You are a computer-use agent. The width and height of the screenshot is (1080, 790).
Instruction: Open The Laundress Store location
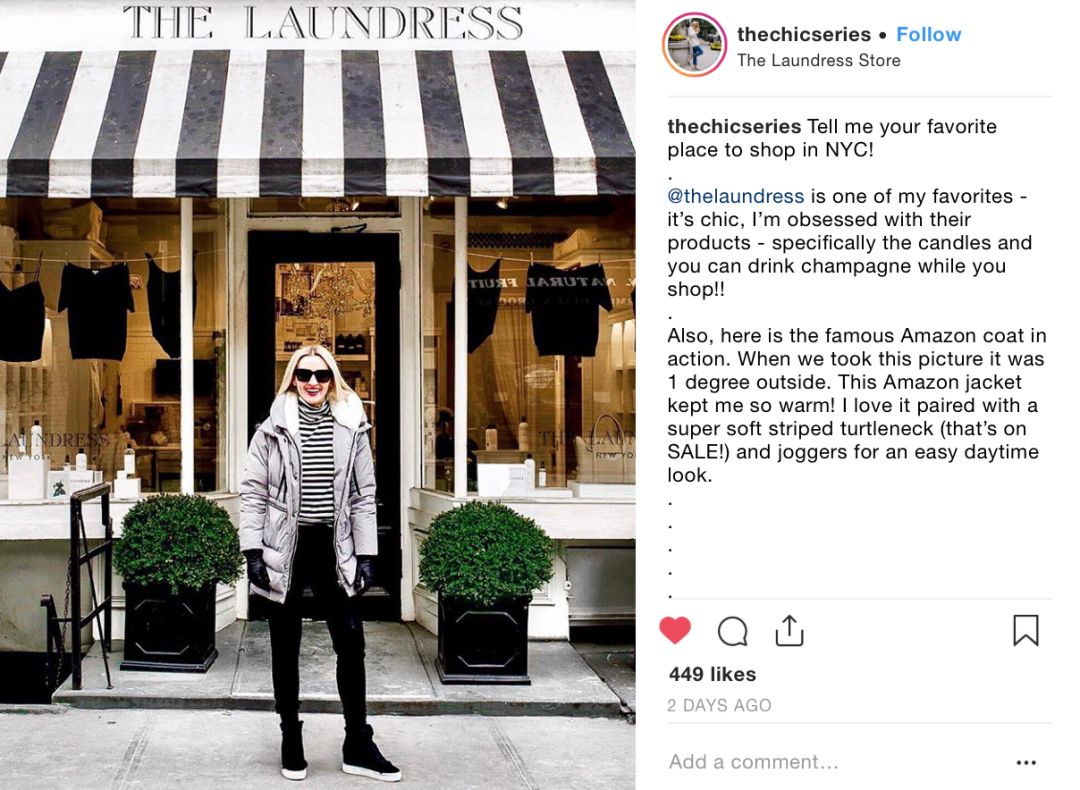[x=818, y=61]
